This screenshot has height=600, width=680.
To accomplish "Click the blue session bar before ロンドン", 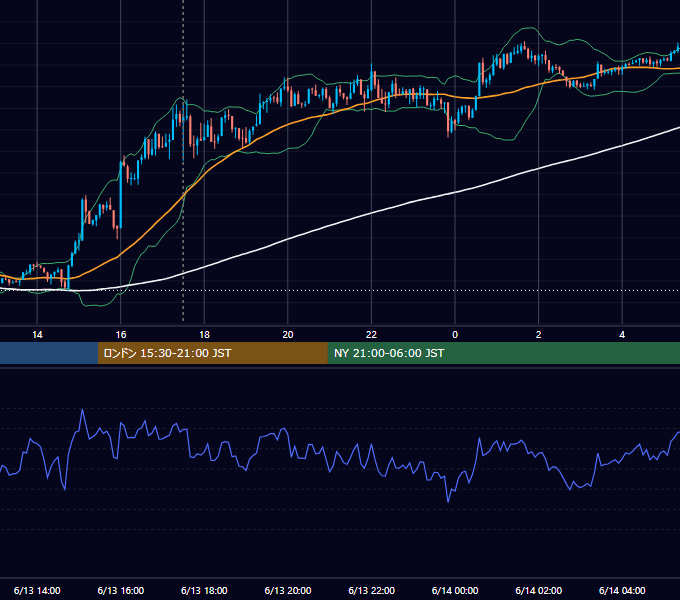I will pos(49,353).
